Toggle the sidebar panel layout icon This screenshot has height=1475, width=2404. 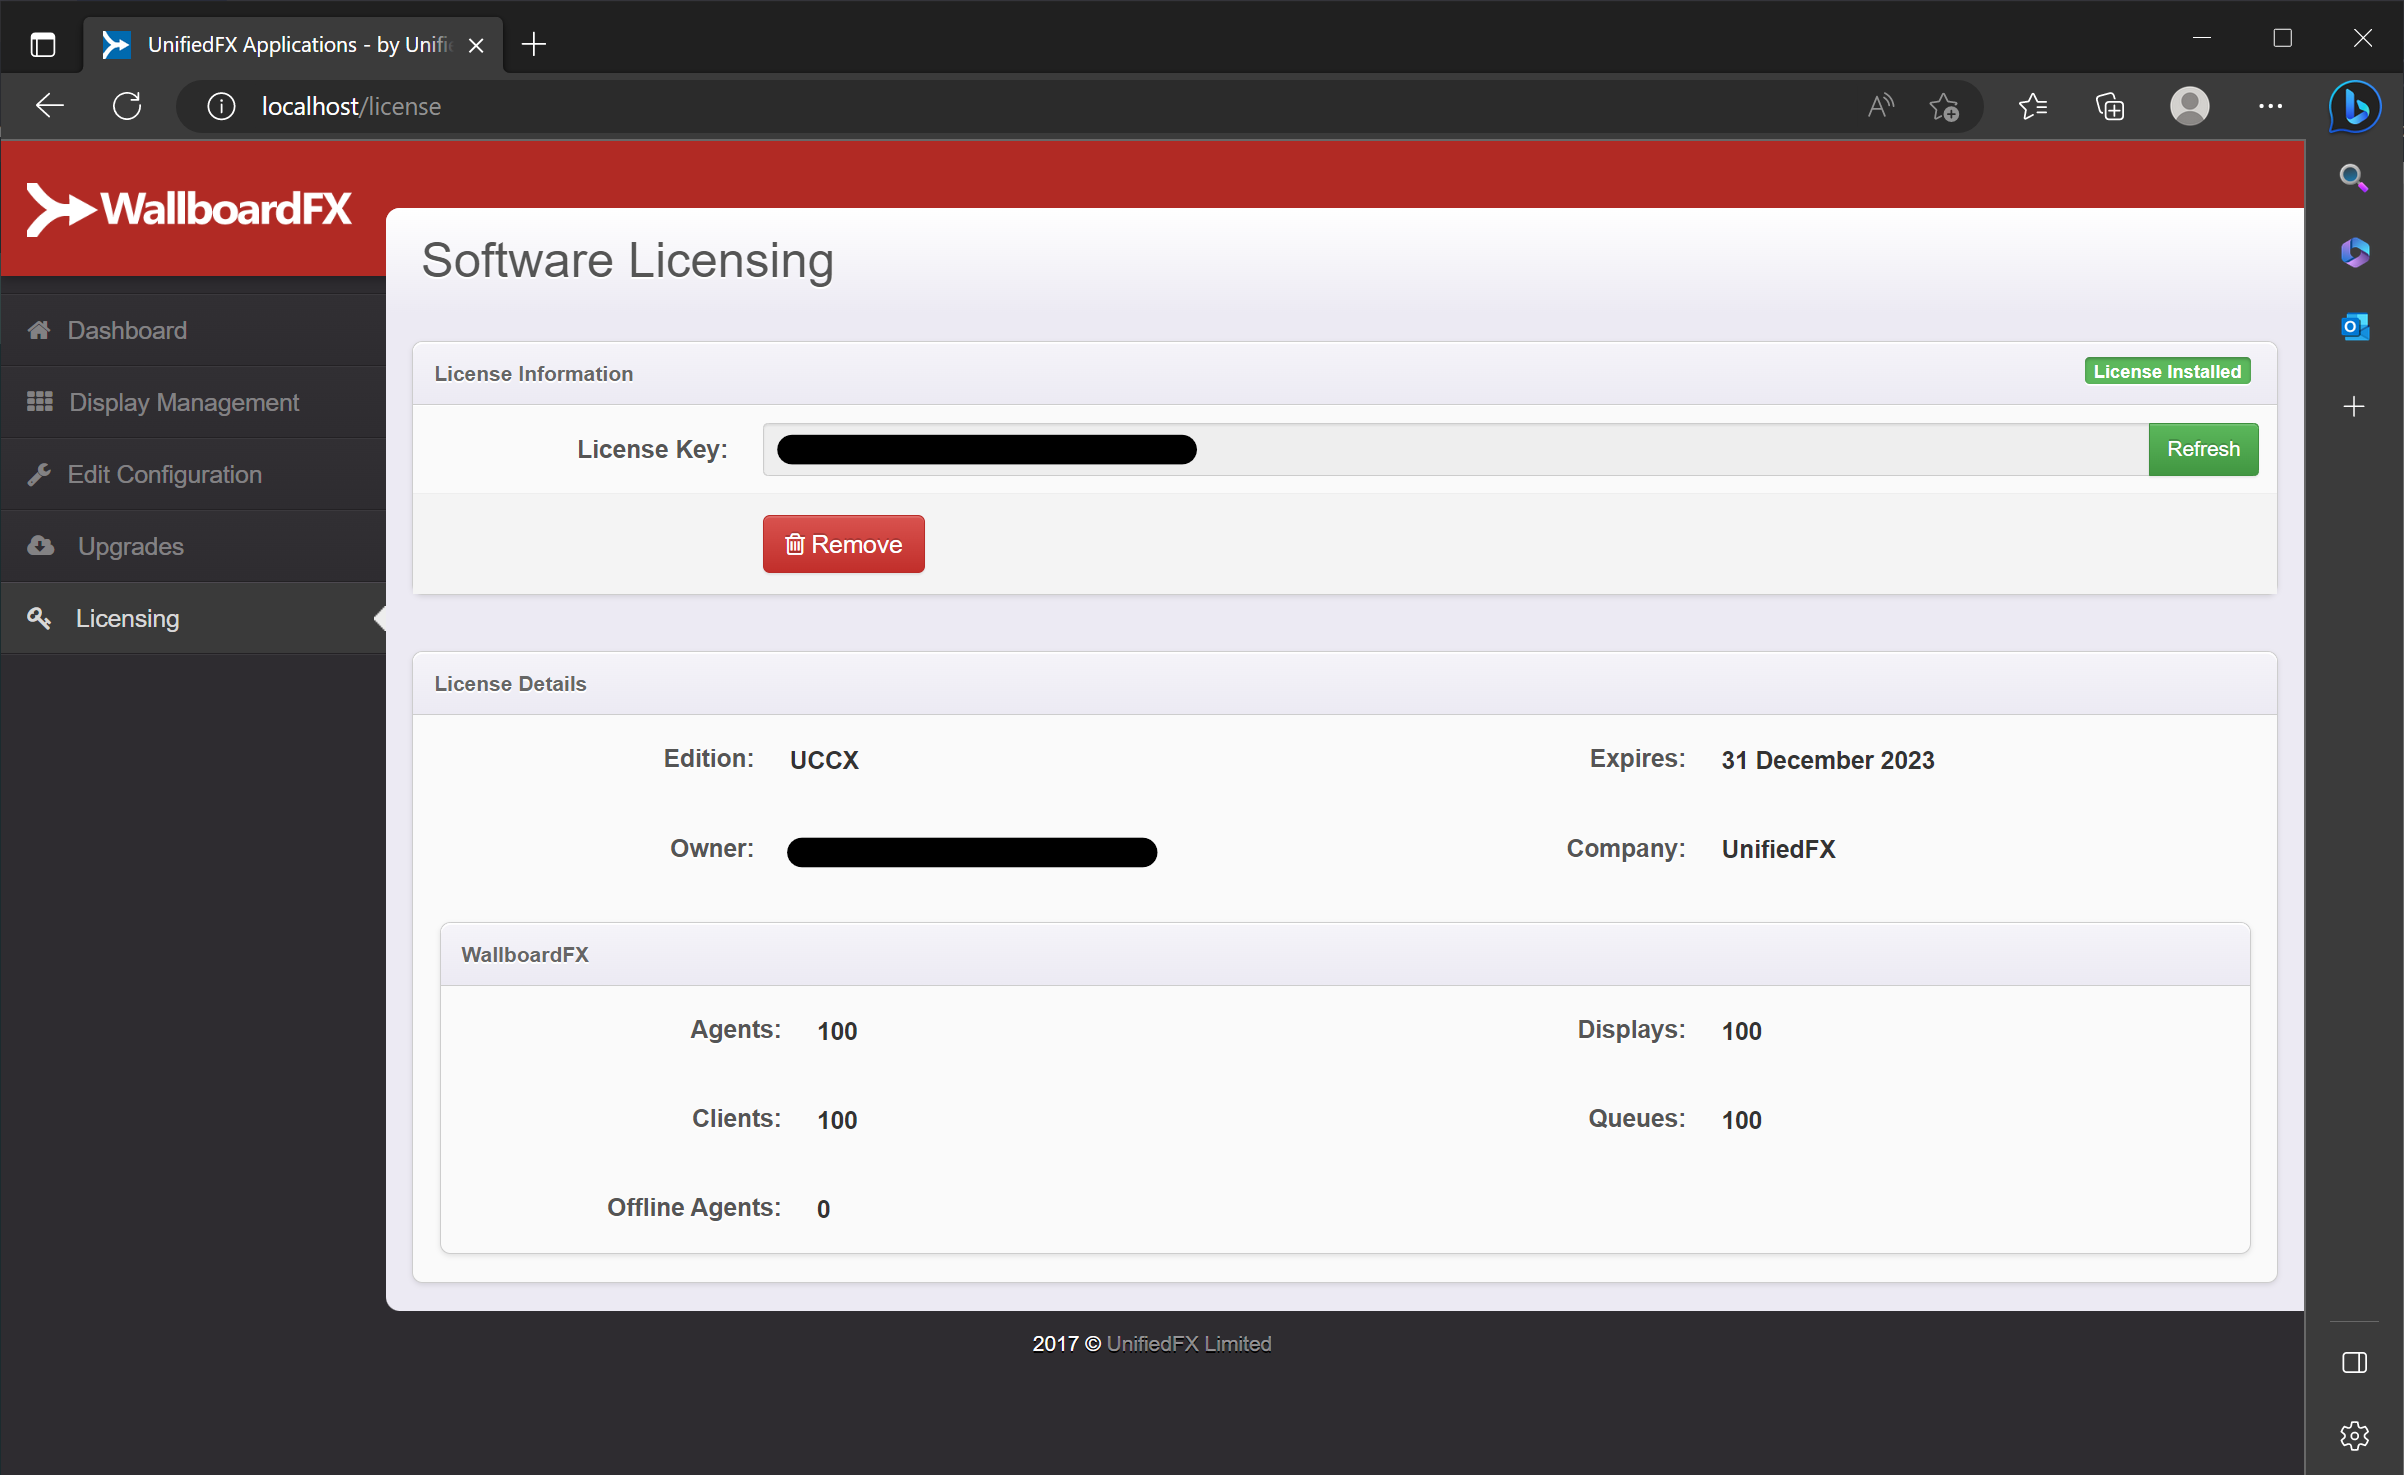[x=2354, y=1362]
